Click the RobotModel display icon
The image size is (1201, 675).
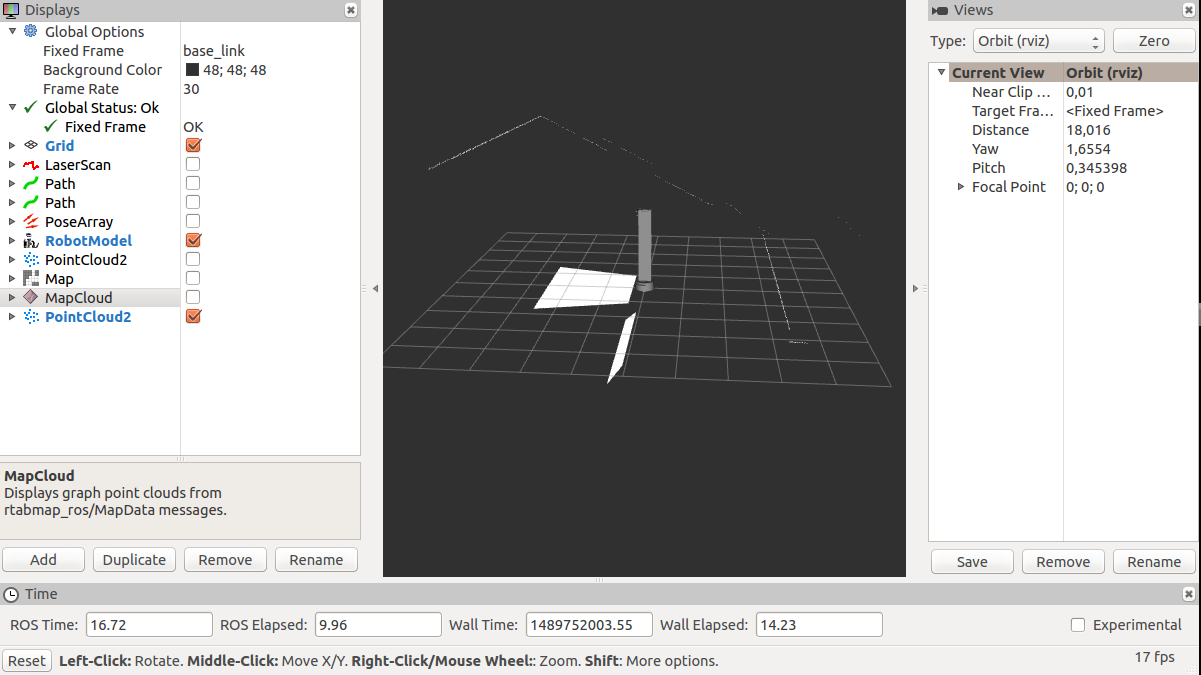[31, 241]
